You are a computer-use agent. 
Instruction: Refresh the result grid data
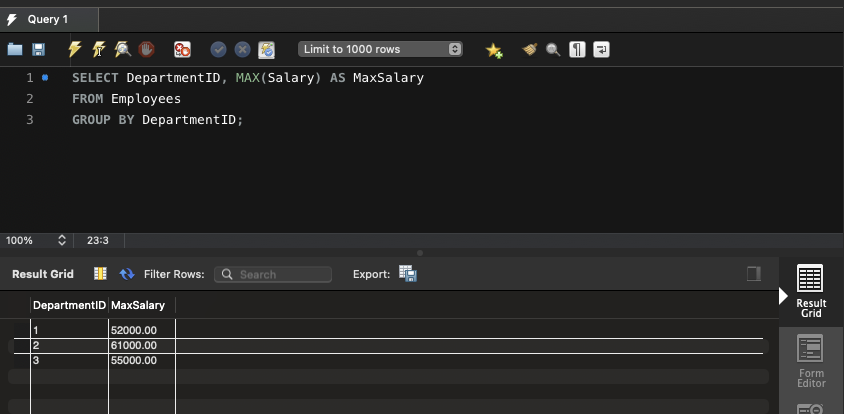127,274
